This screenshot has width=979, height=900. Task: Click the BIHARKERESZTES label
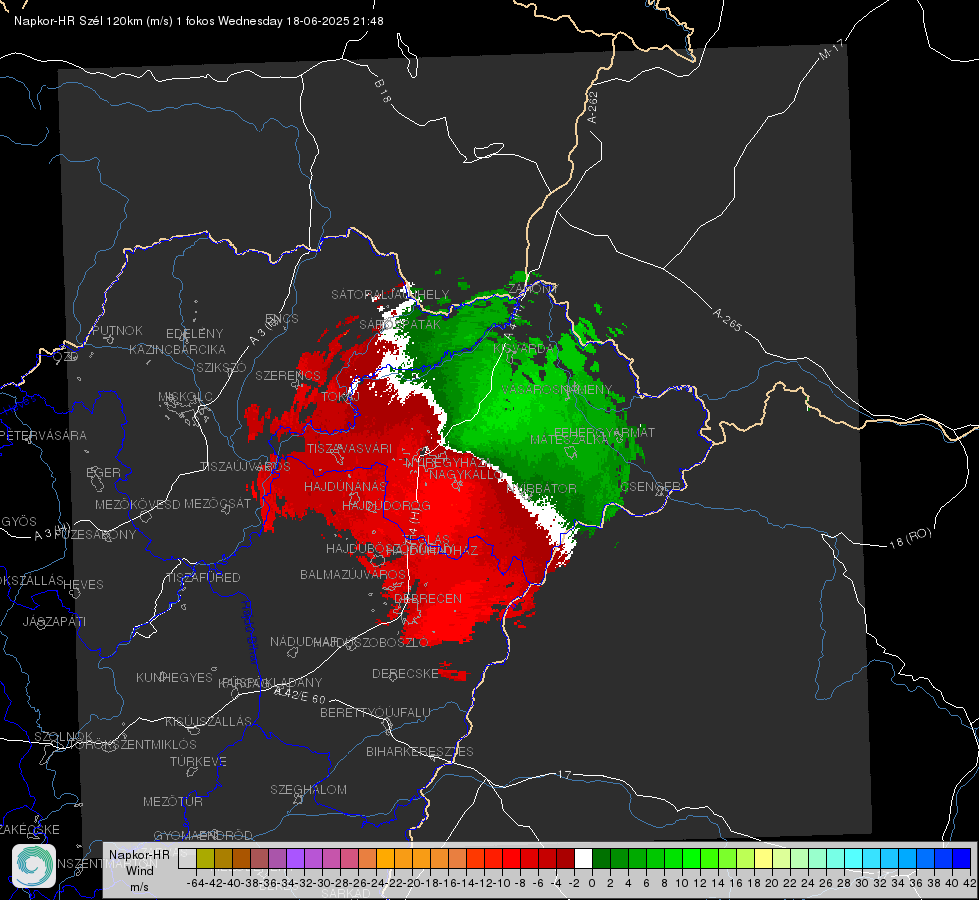click(420, 751)
